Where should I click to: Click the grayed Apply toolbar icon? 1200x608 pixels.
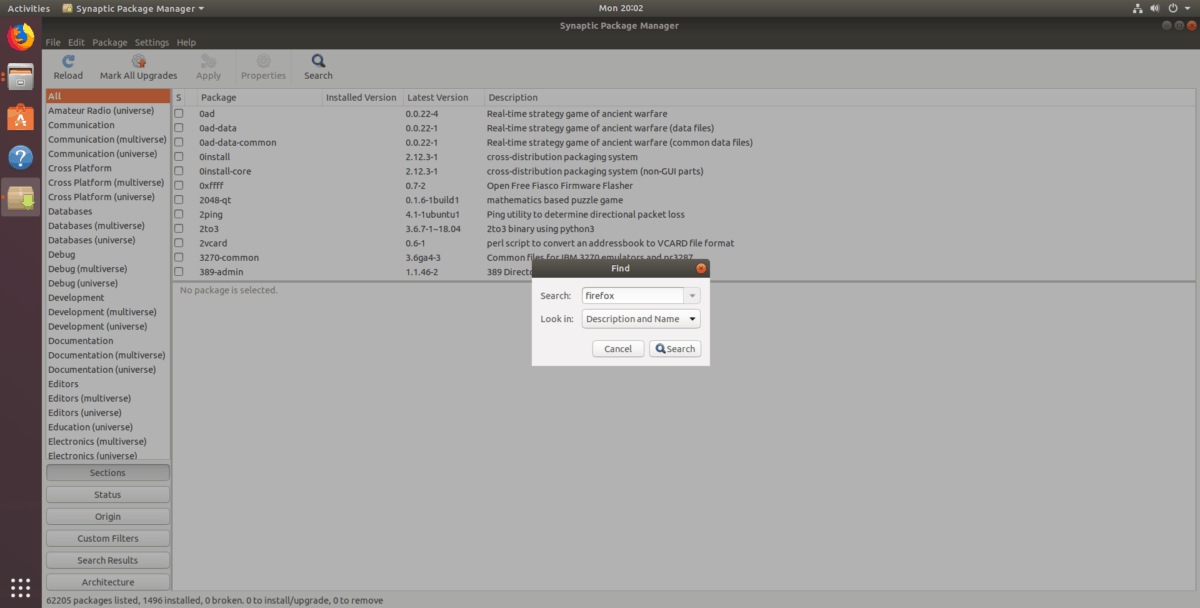(x=208, y=61)
